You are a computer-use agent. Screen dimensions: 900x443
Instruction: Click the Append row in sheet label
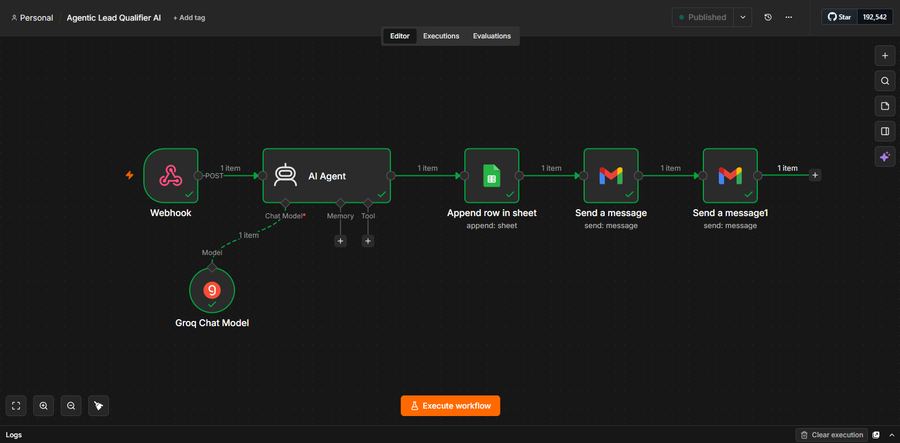pyautogui.click(x=492, y=213)
